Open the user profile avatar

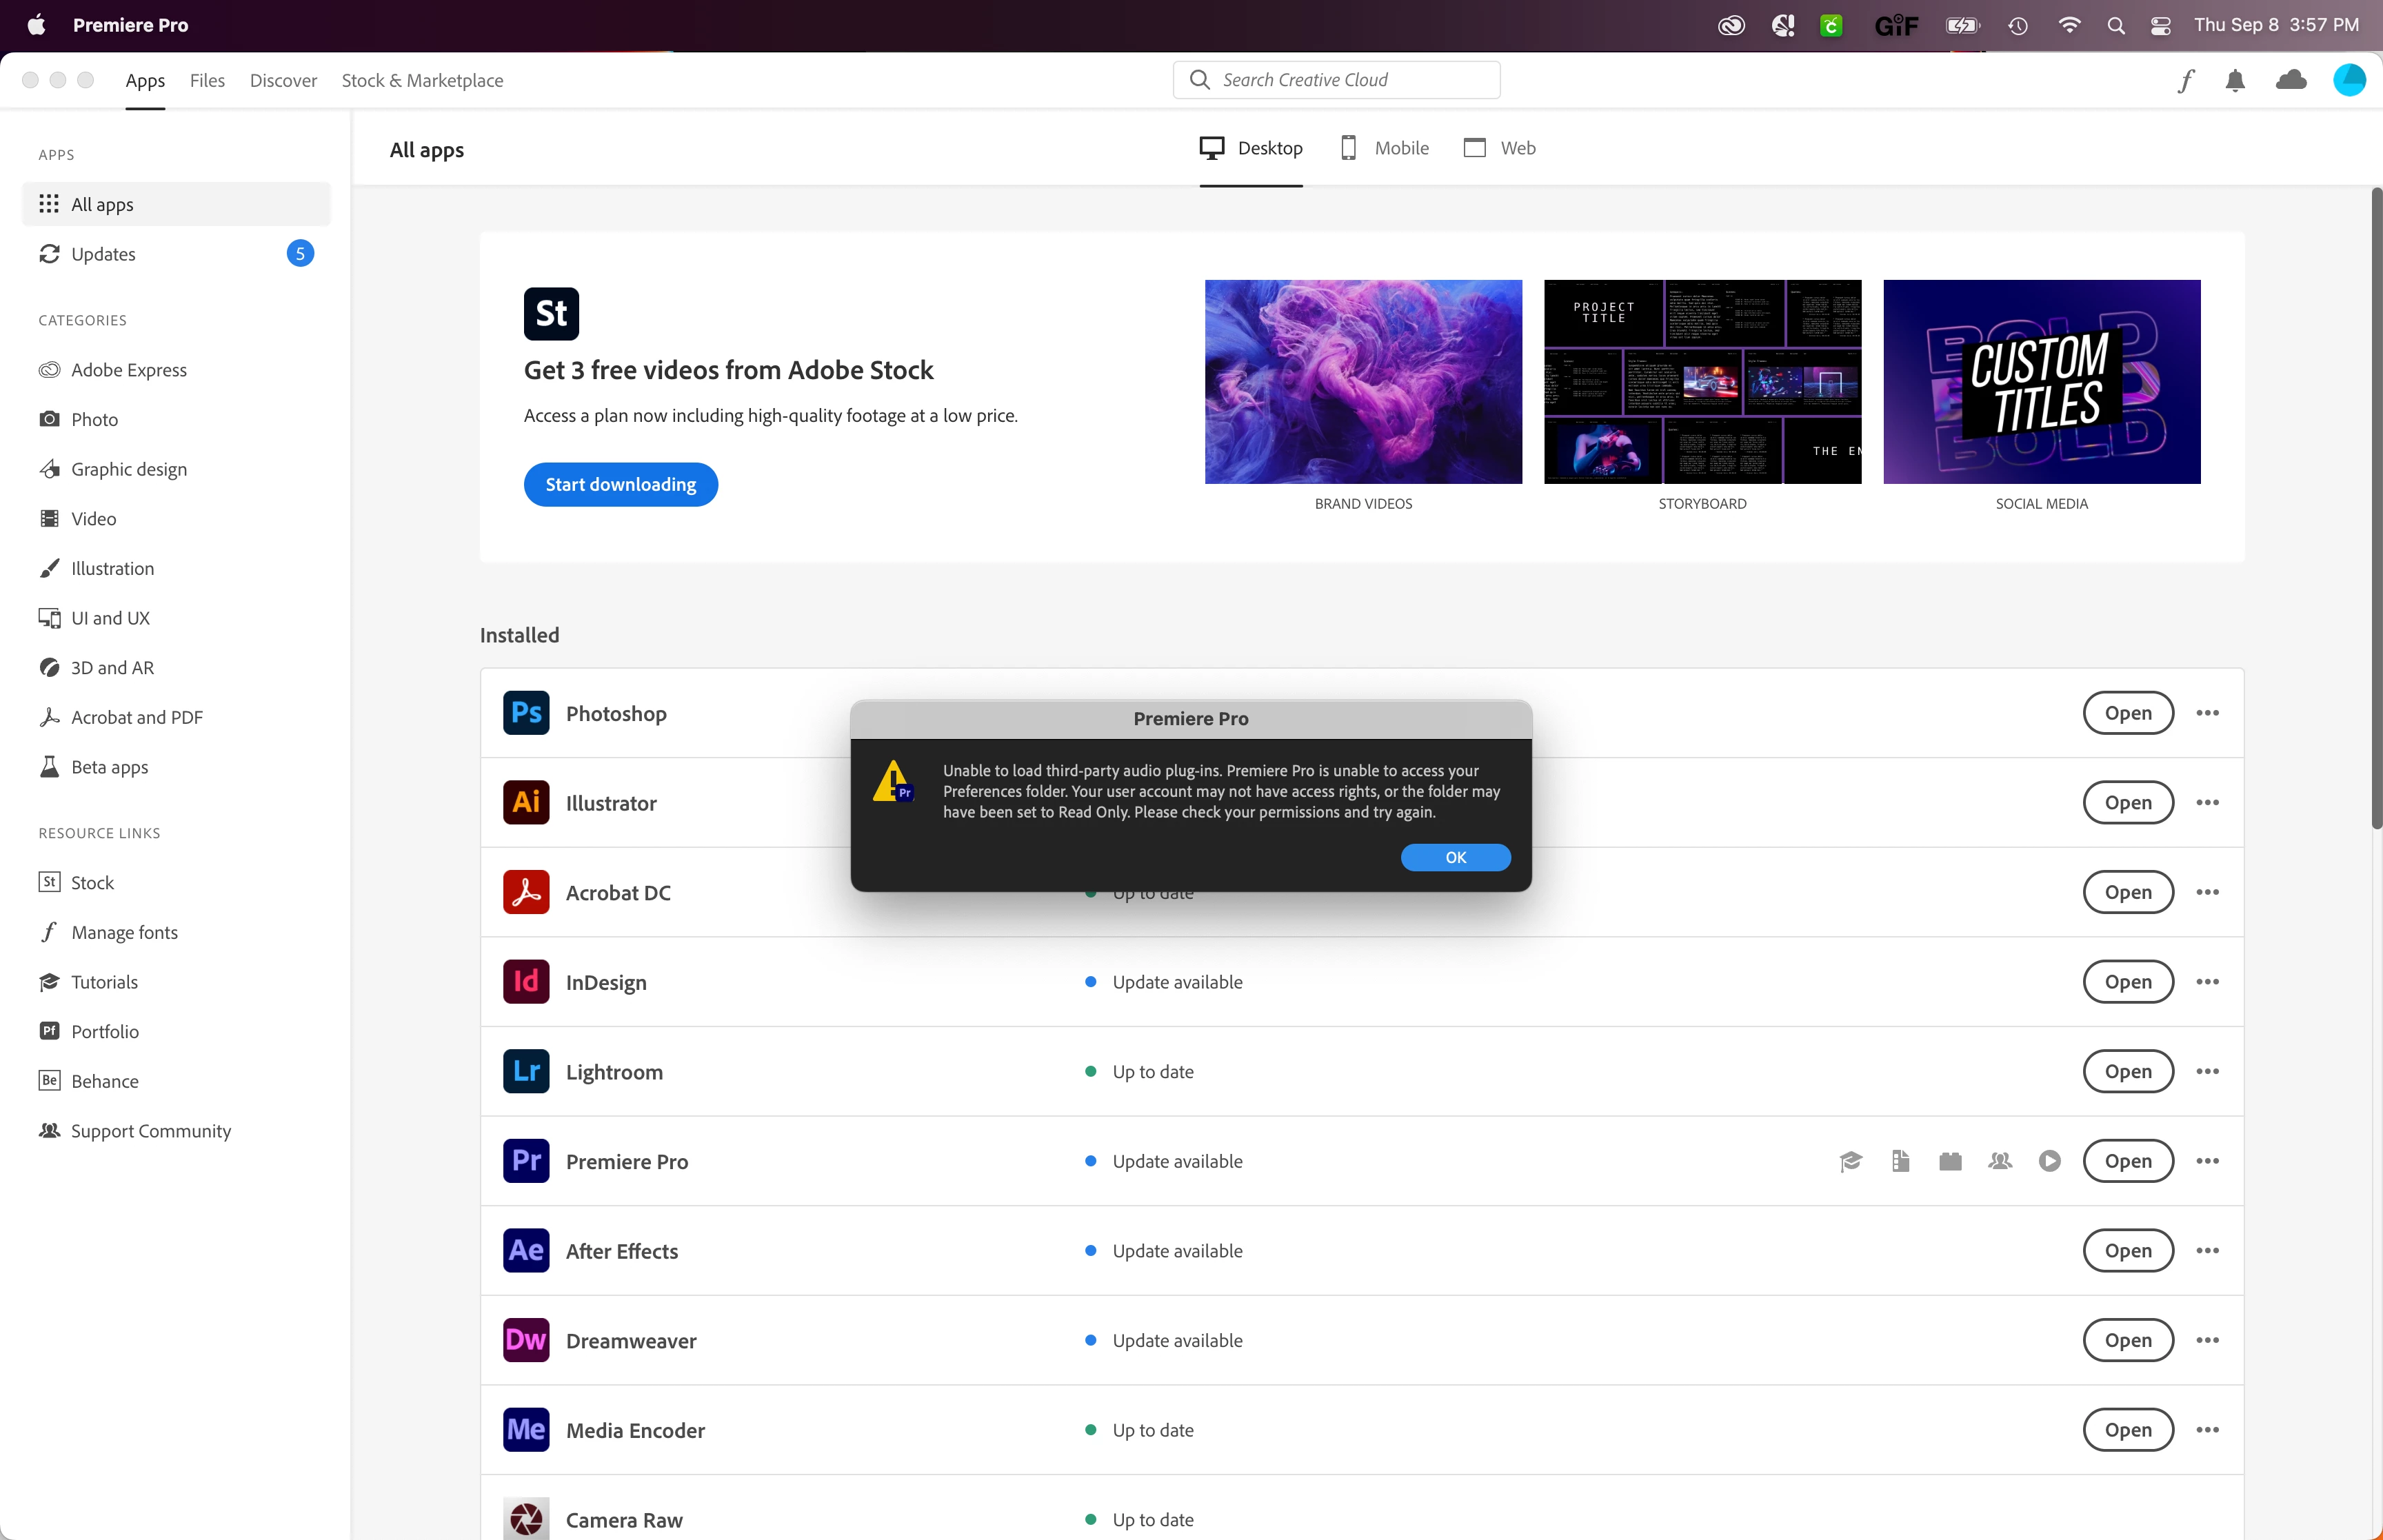pyautogui.click(x=2348, y=80)
